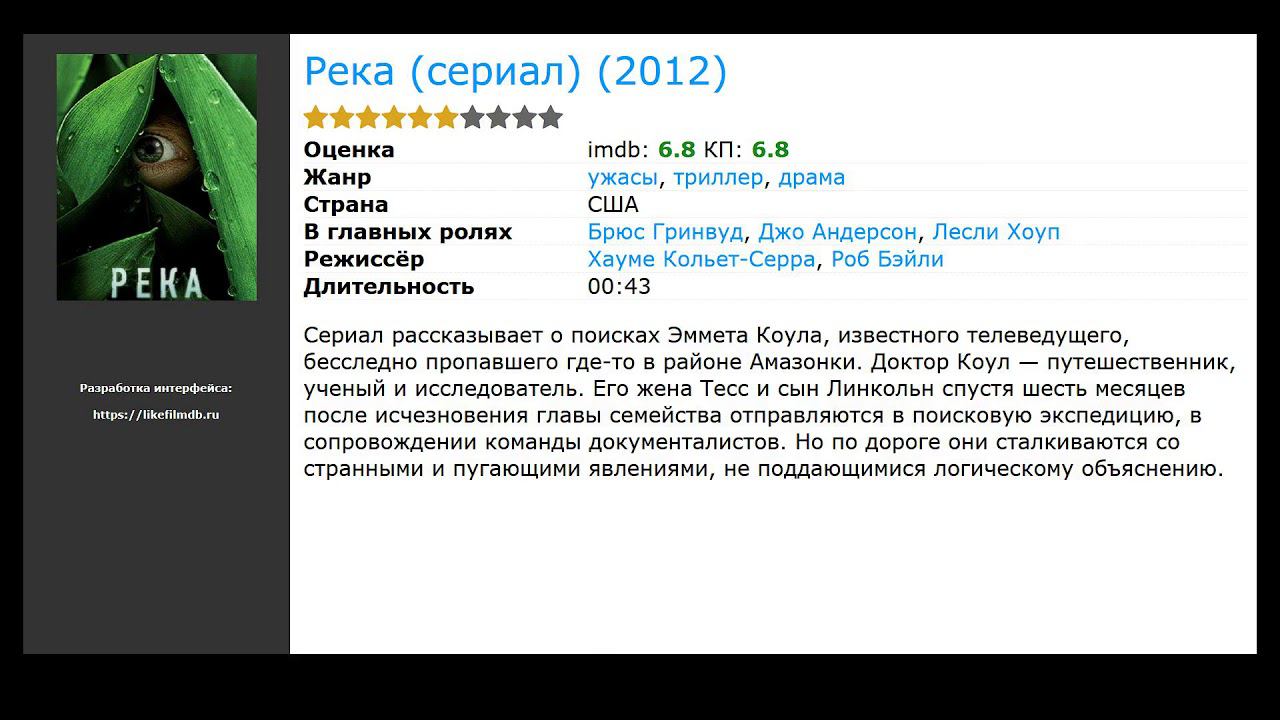Open director Роб Бэйли's link
The image size is (1280, 720).
point(887,260)
